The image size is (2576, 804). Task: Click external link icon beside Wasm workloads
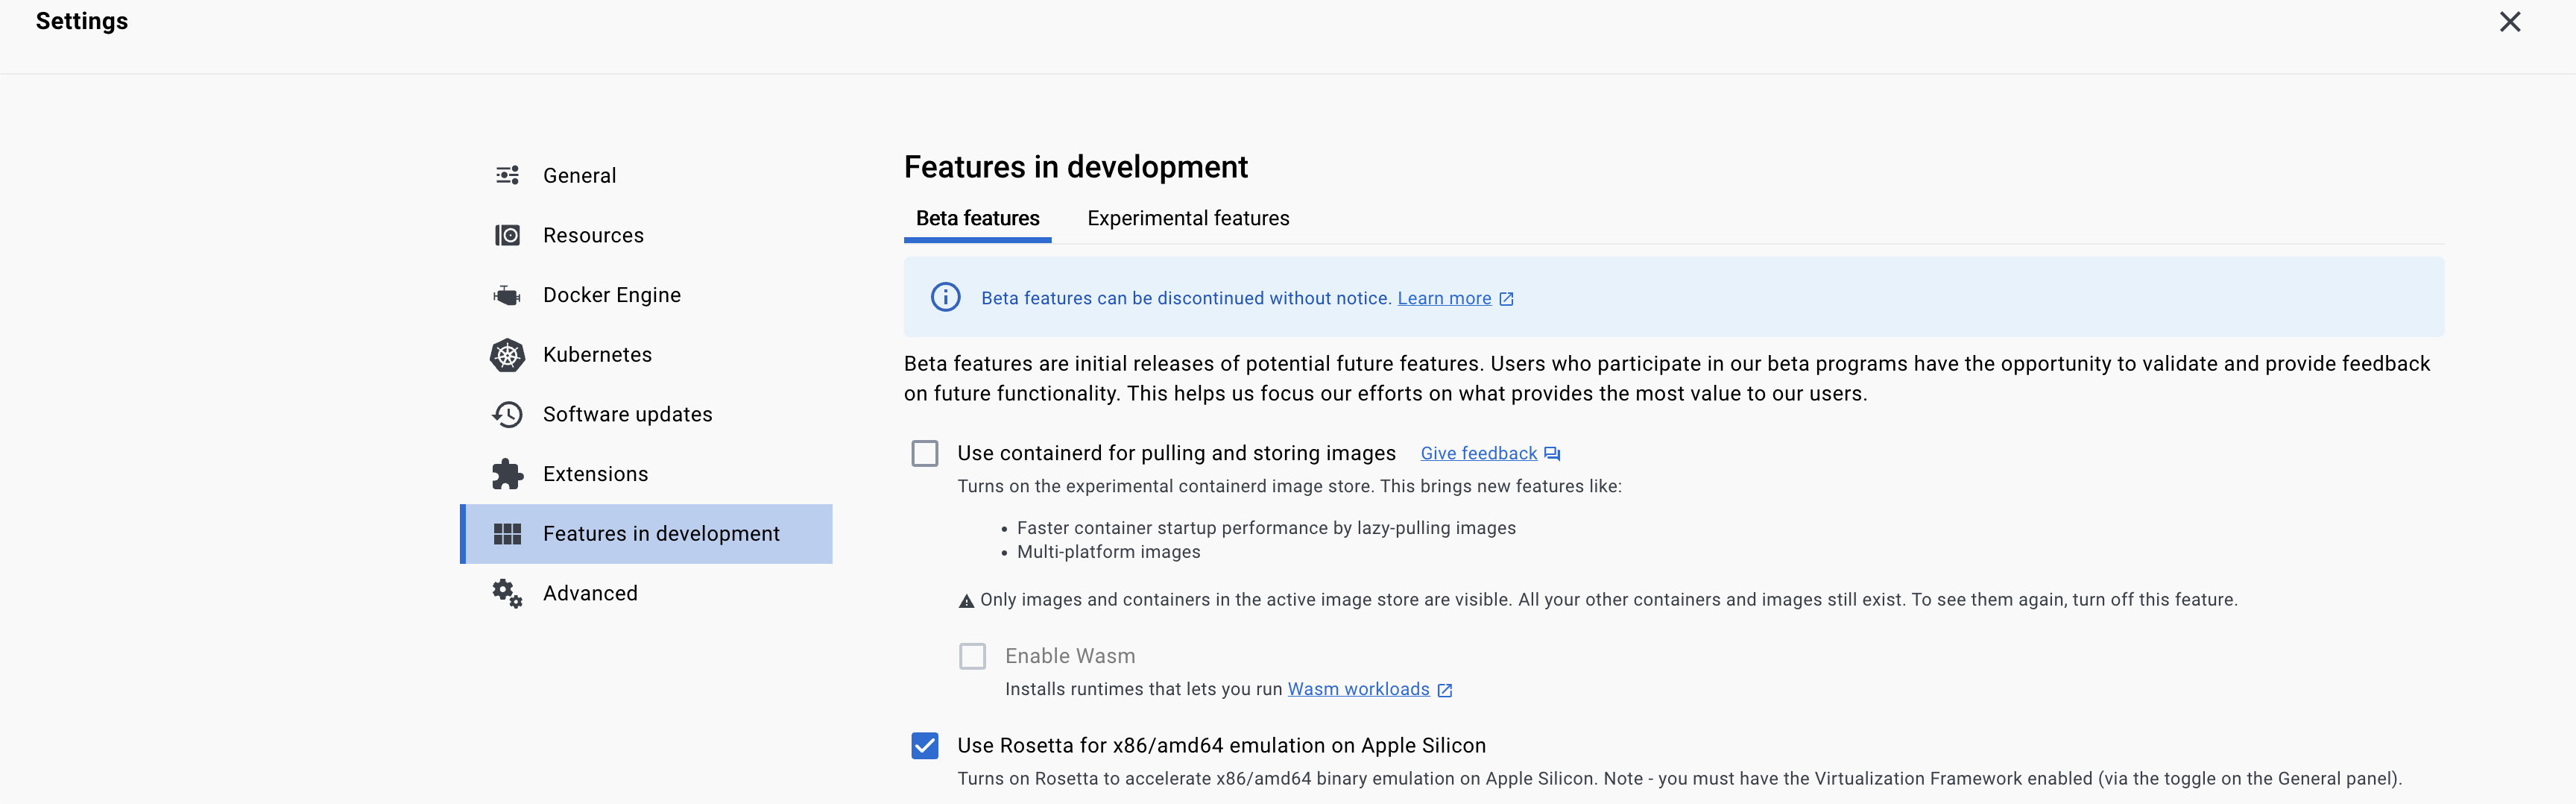click(x=1444, y=690)
